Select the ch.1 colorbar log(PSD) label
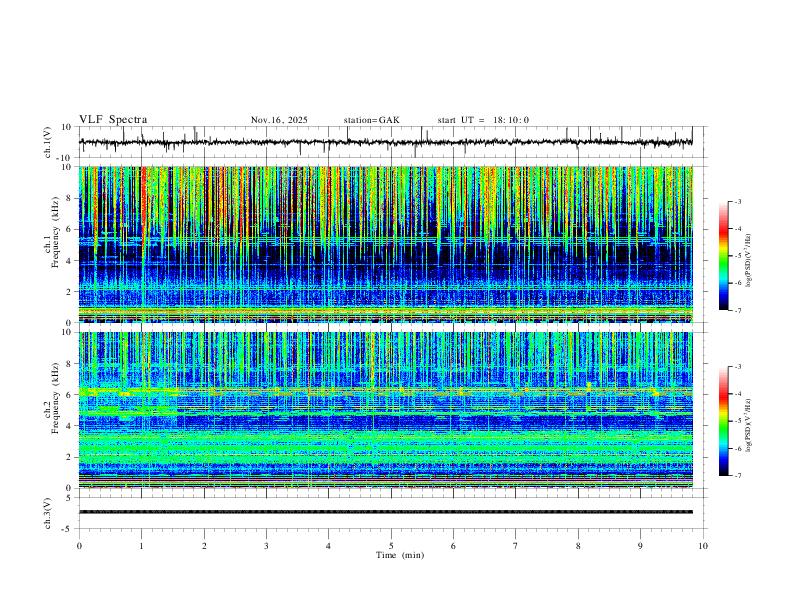This screenshot has height=612, width=792. tap(748, 260)
